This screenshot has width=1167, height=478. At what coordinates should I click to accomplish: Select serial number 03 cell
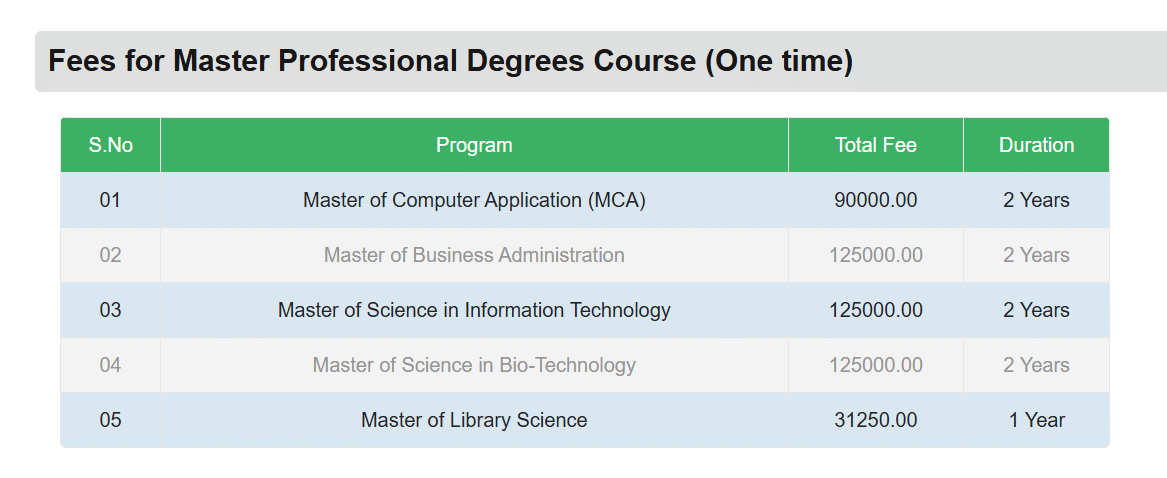[110, 310]
